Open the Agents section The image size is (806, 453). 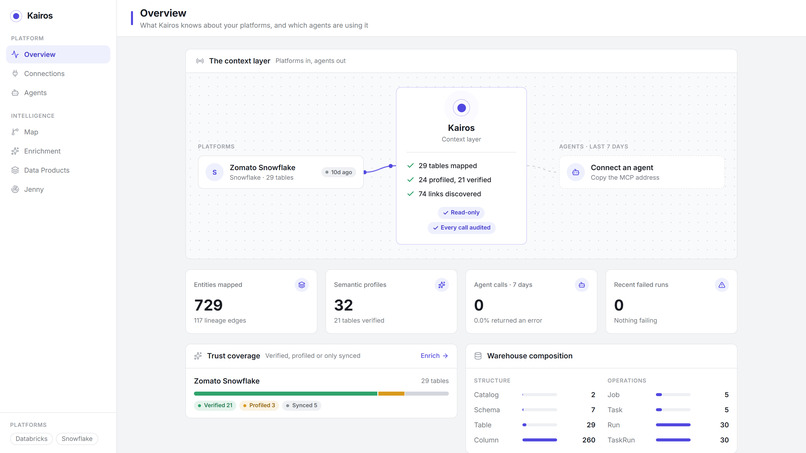[58, 93]
